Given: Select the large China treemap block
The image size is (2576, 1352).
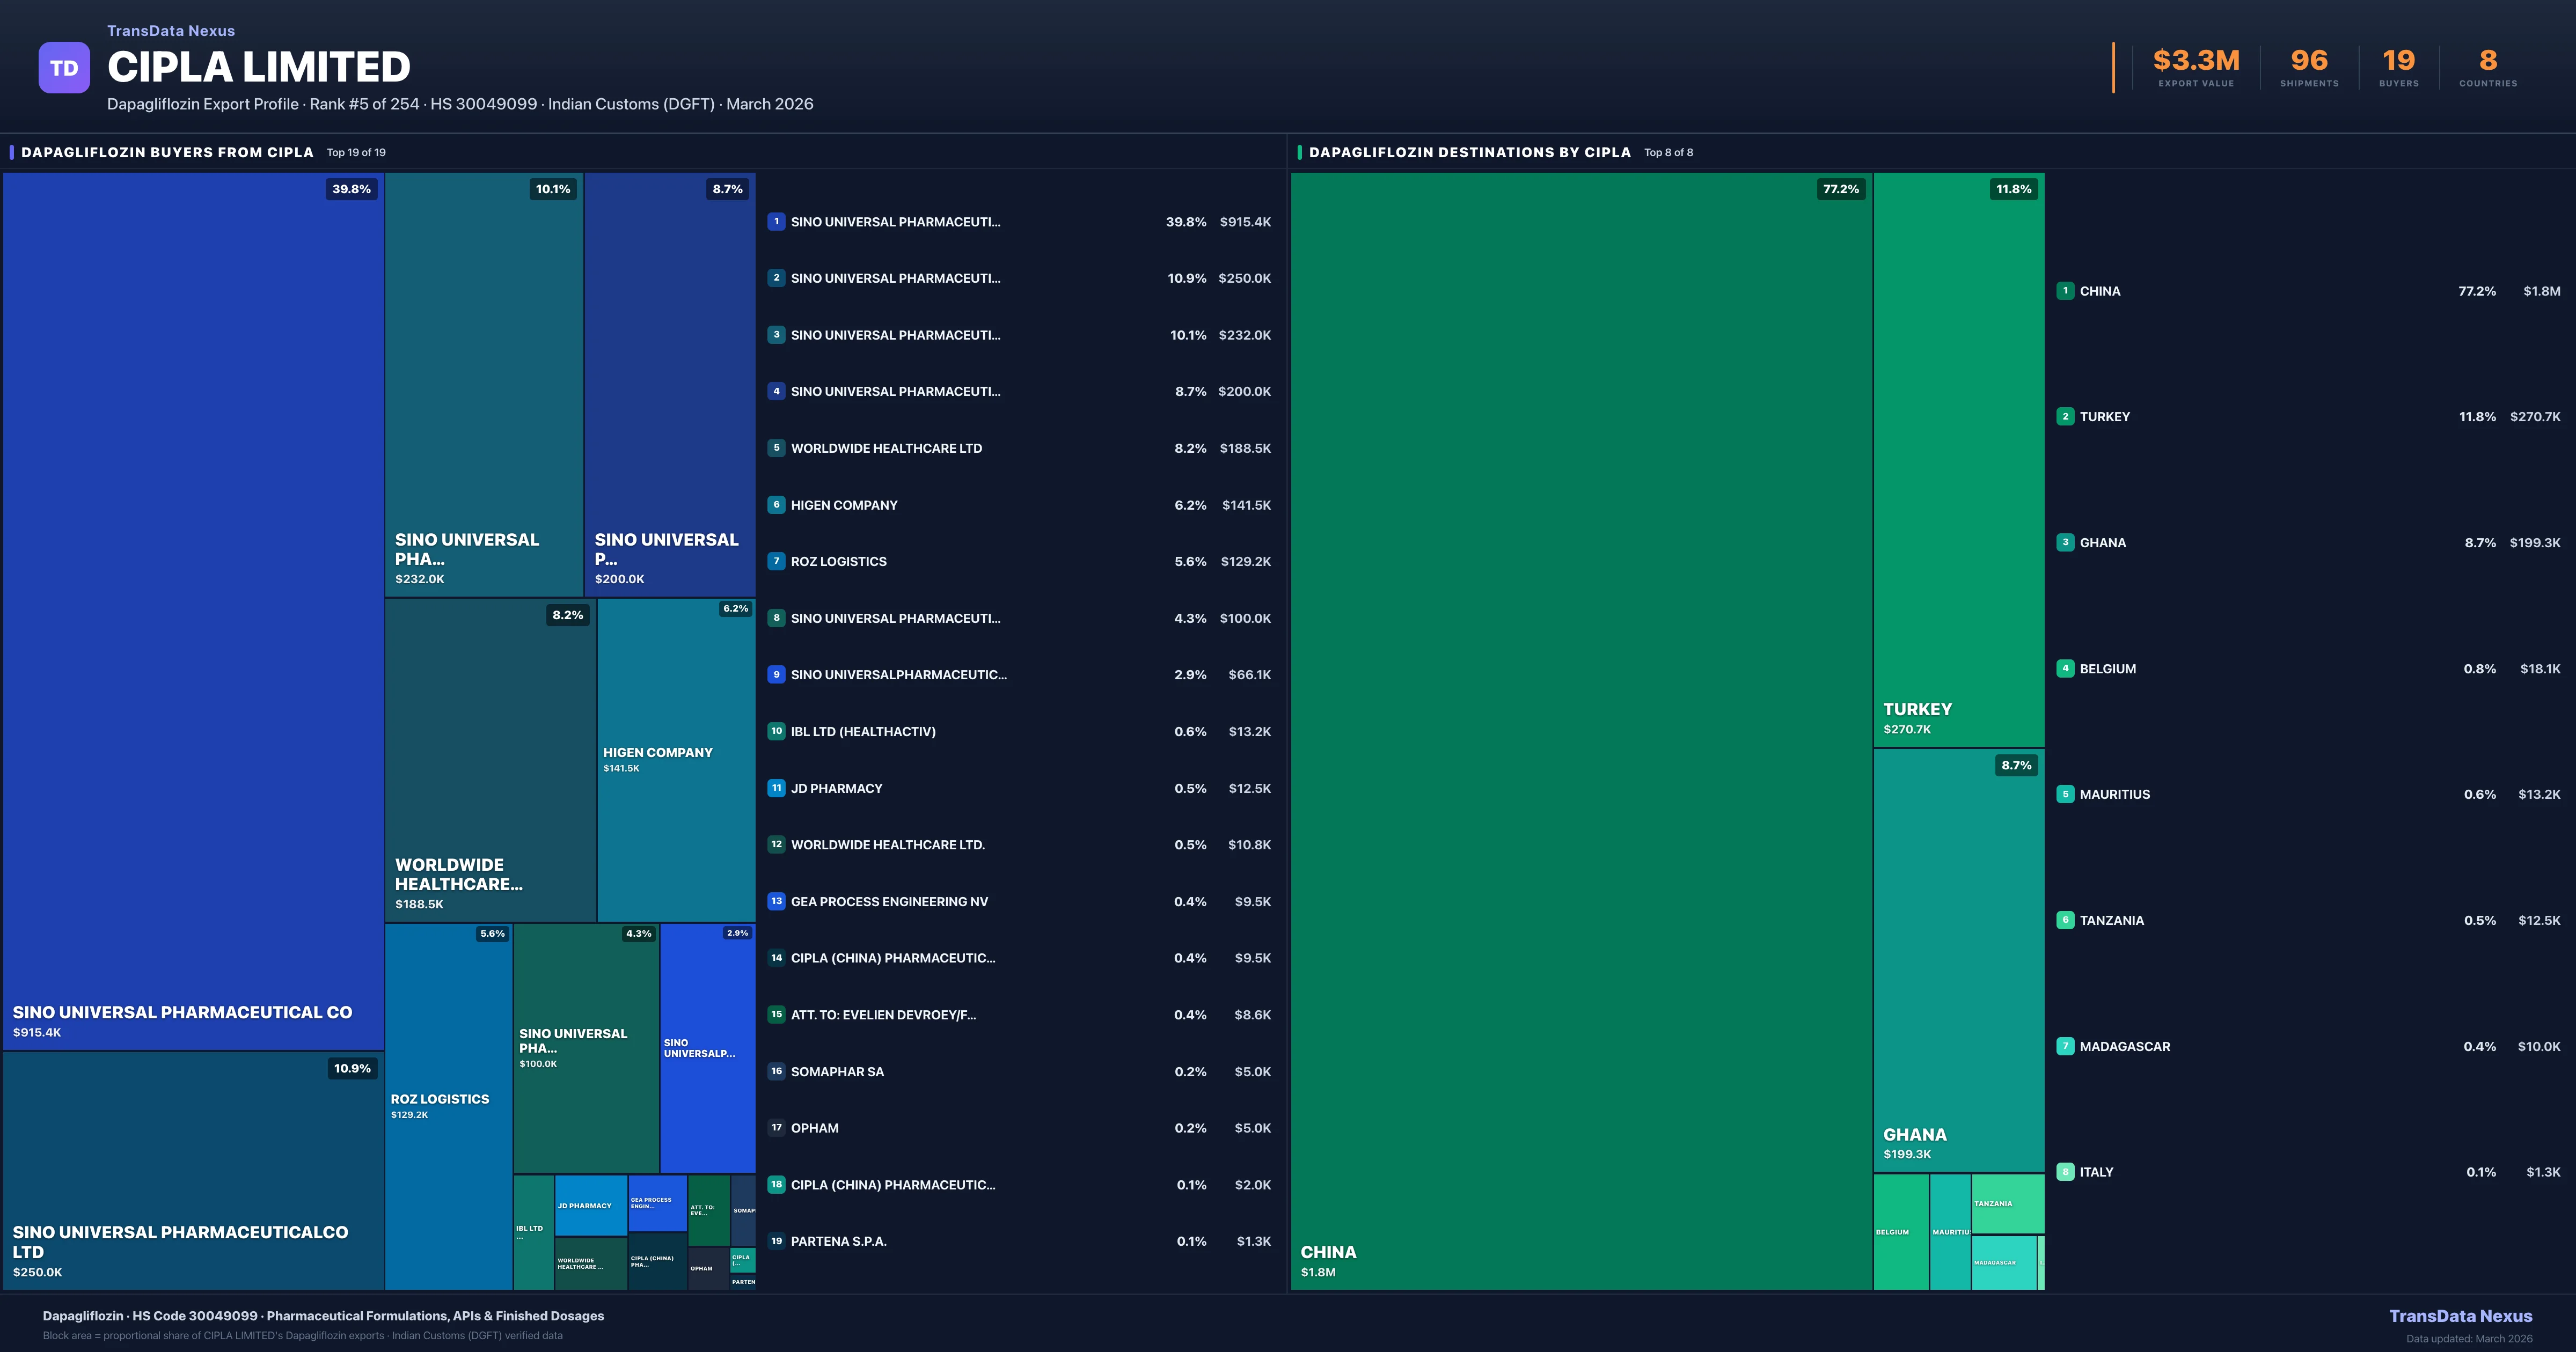Looking at the screenshot, I should pyautogui.click(x=1580, y=730).
